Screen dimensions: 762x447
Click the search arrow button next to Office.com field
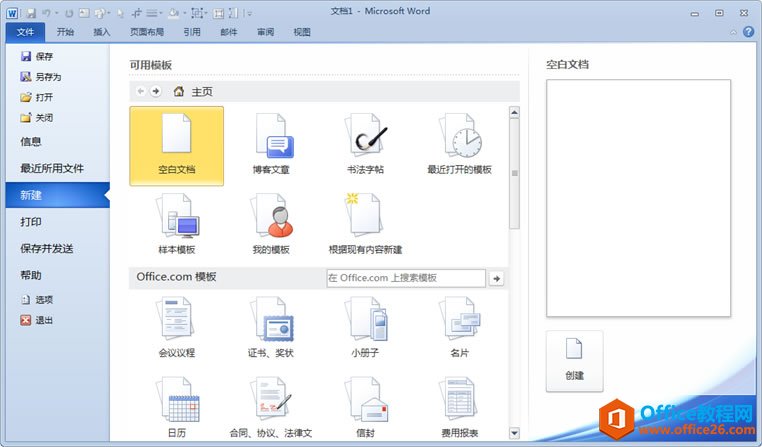pos(496,278)
